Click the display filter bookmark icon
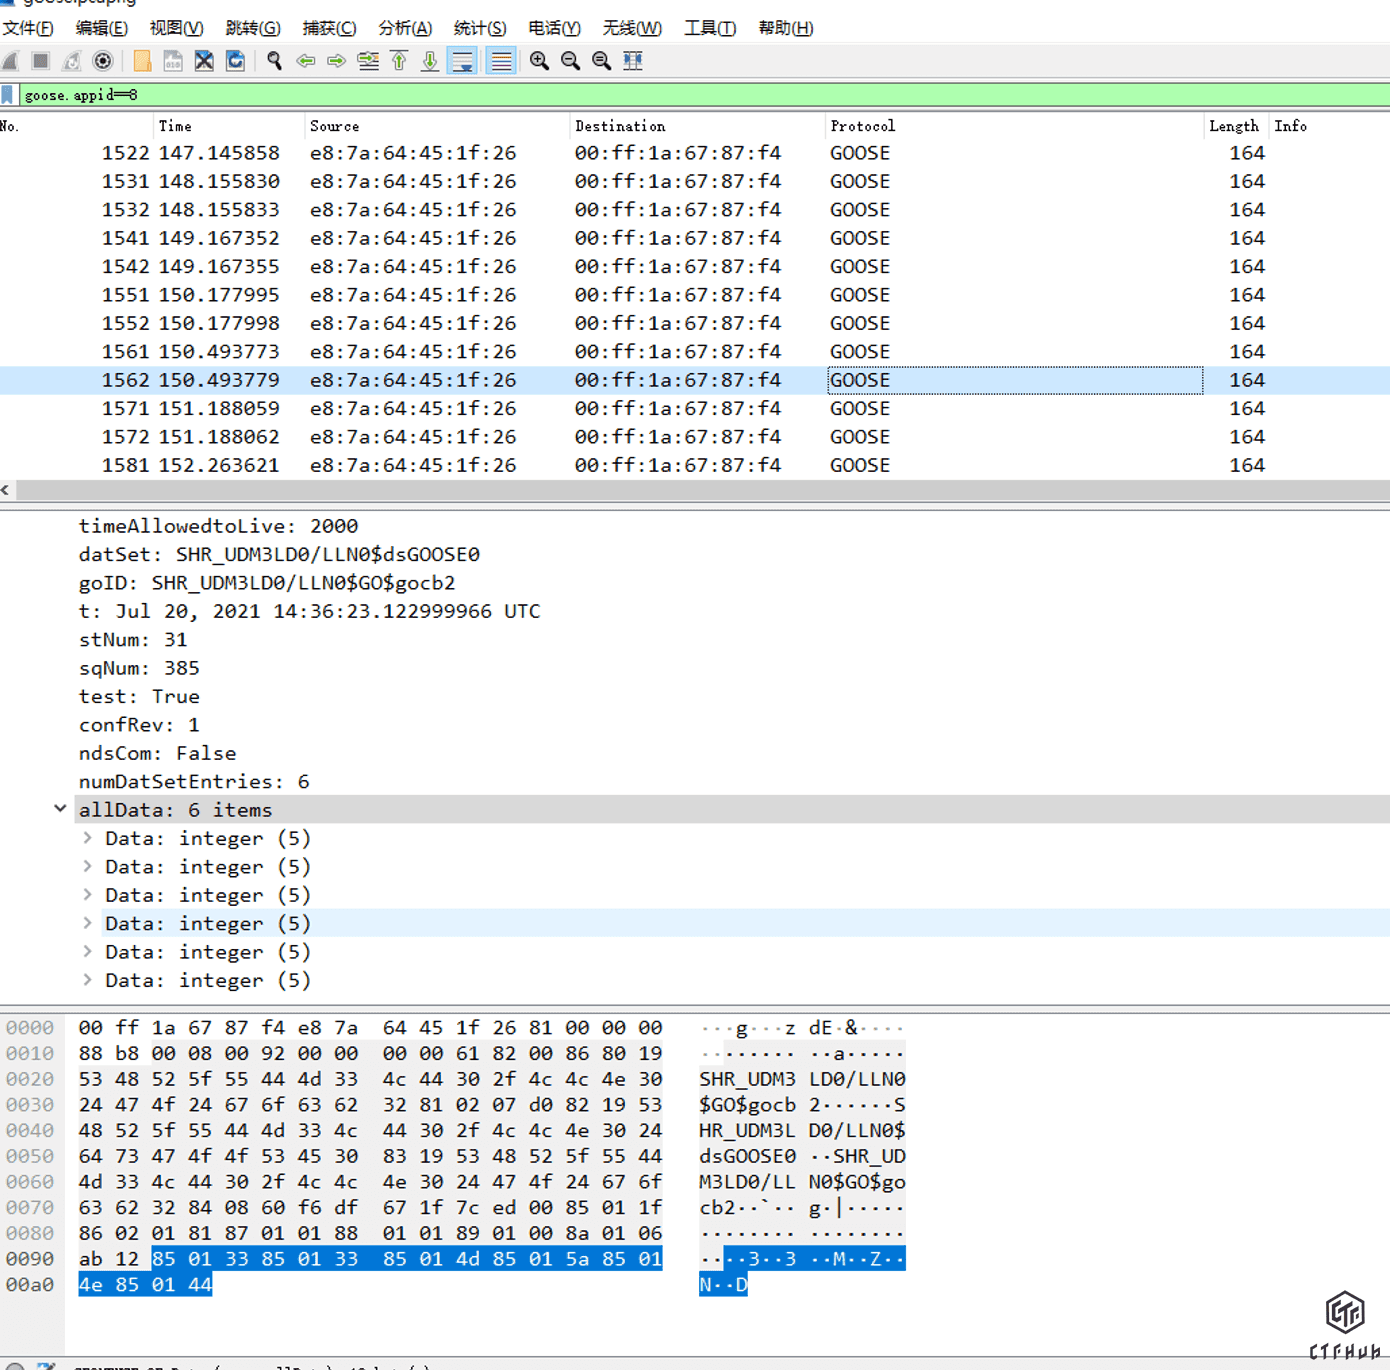Screen dimensions: 1390x1370 (8, 95)
